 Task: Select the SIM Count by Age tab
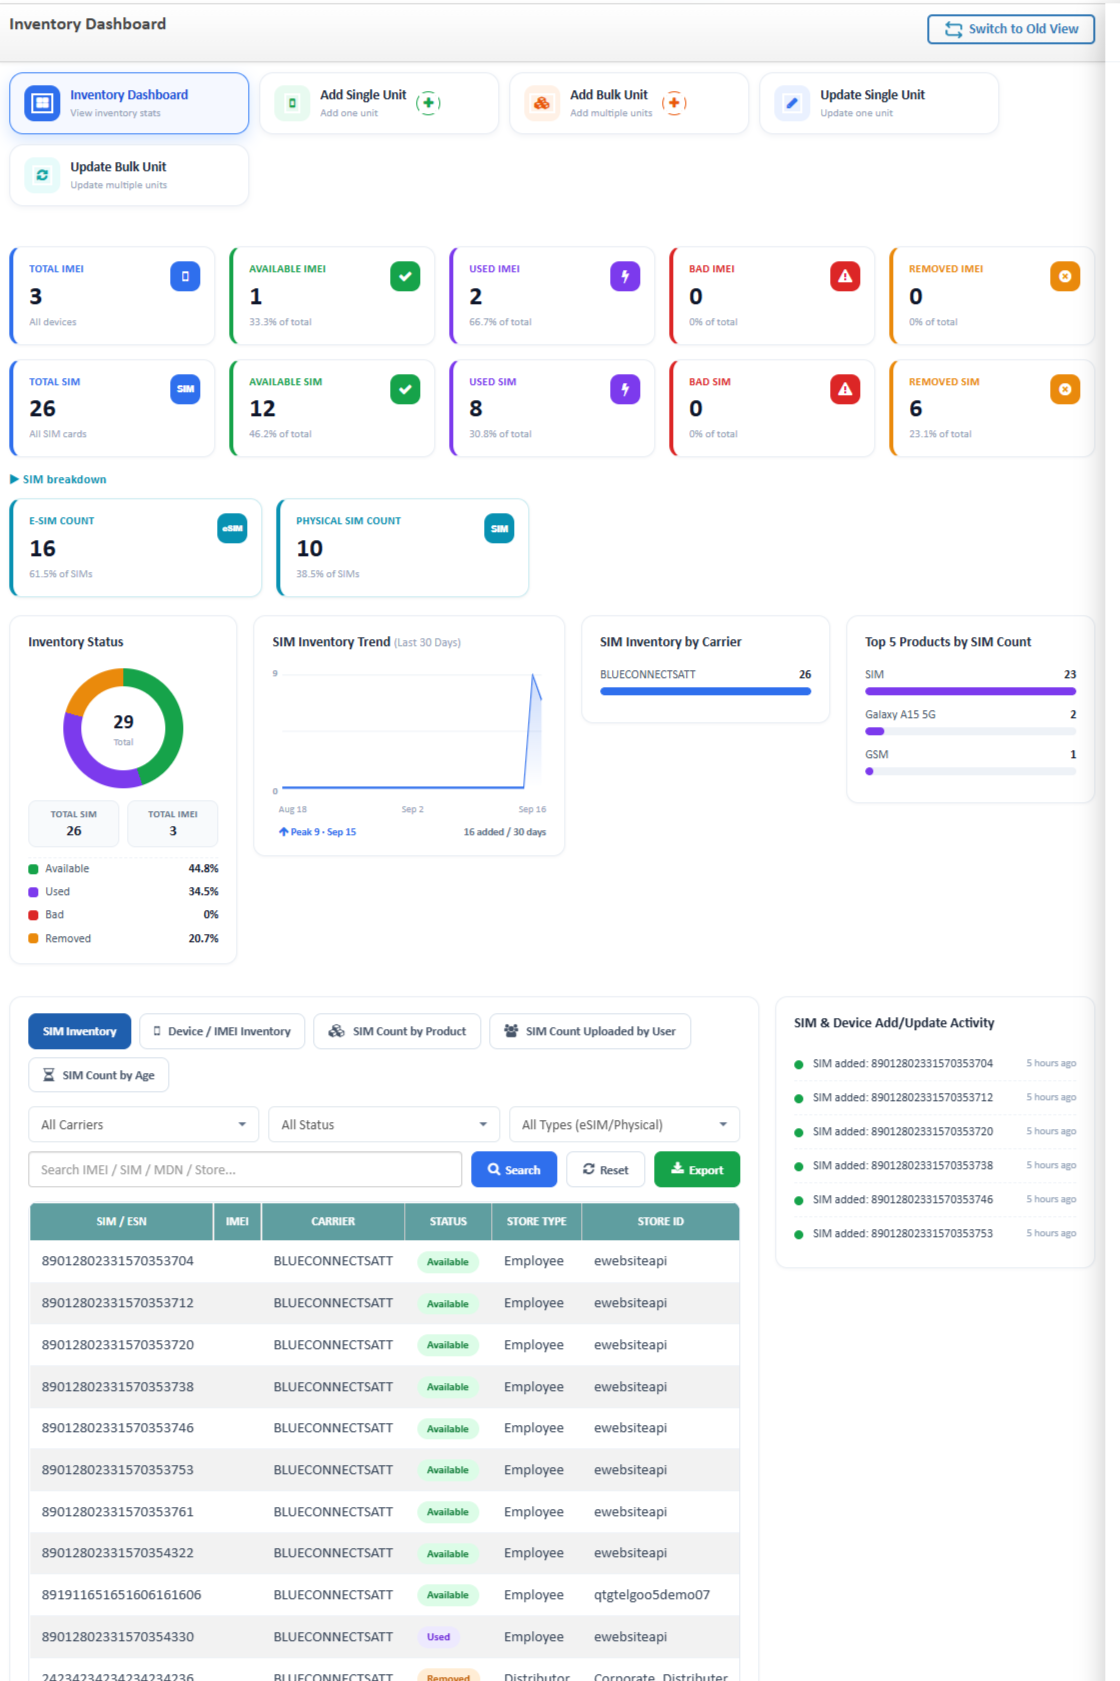(98, 1075)
